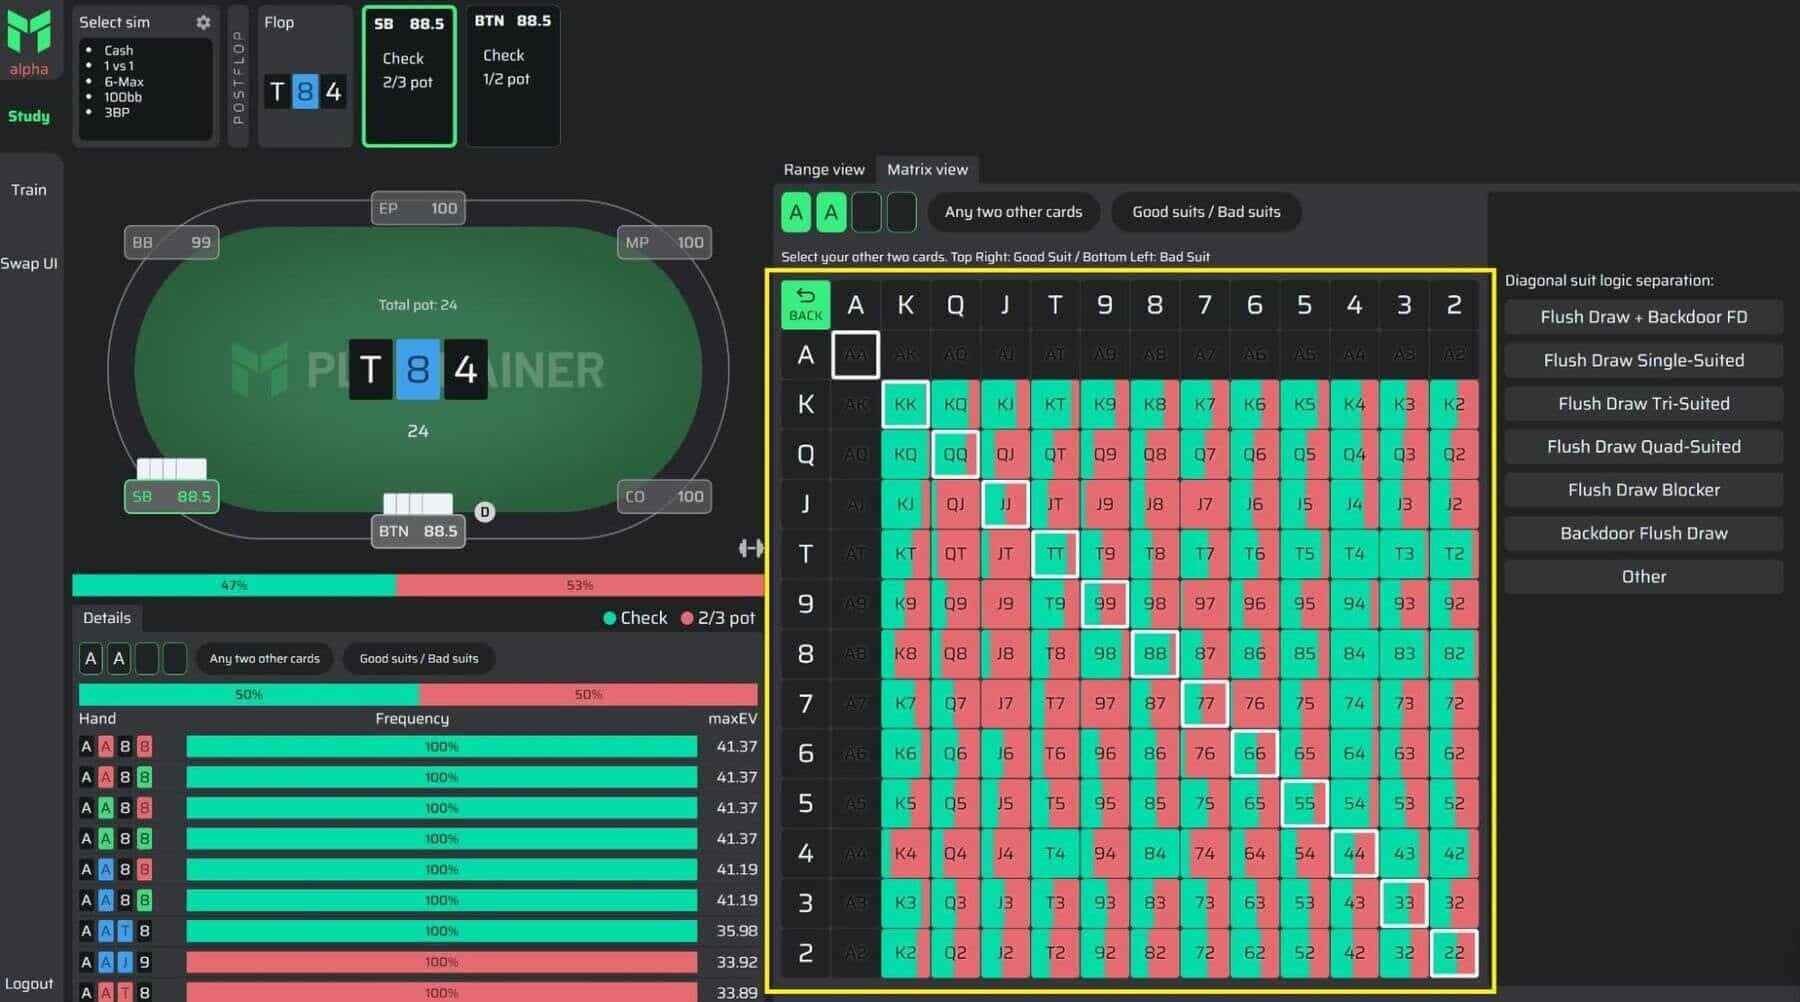Screen dimensions: 1800x1002
Task: Click the SB seat badge on table
Action: tap(171, 496)
